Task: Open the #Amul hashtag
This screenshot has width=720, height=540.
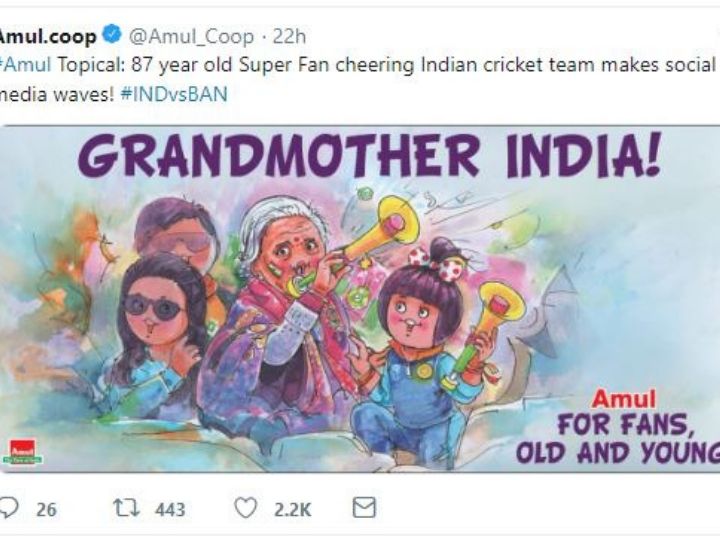Action: pos(25,66)
